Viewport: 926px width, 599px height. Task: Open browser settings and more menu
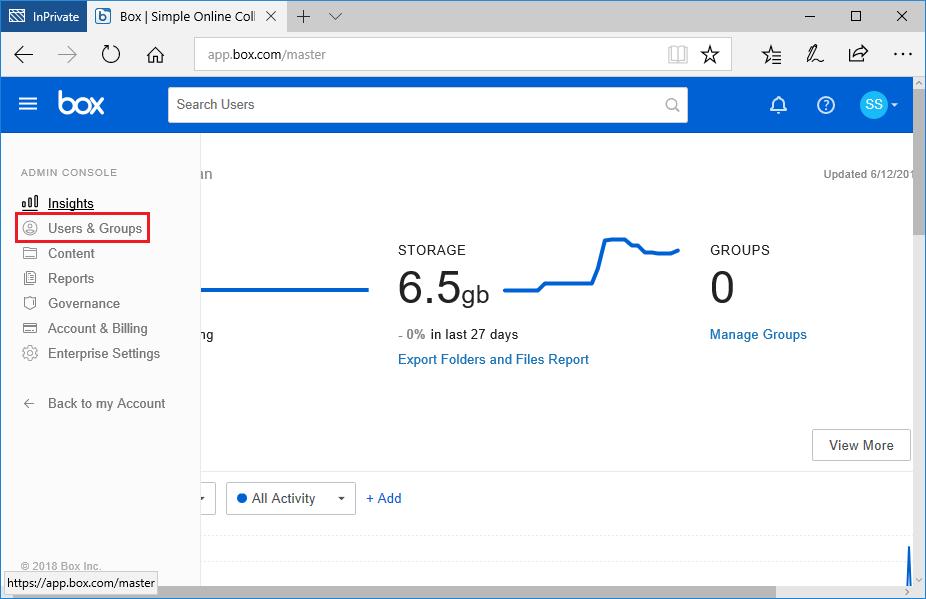click(x=902, y=54)
